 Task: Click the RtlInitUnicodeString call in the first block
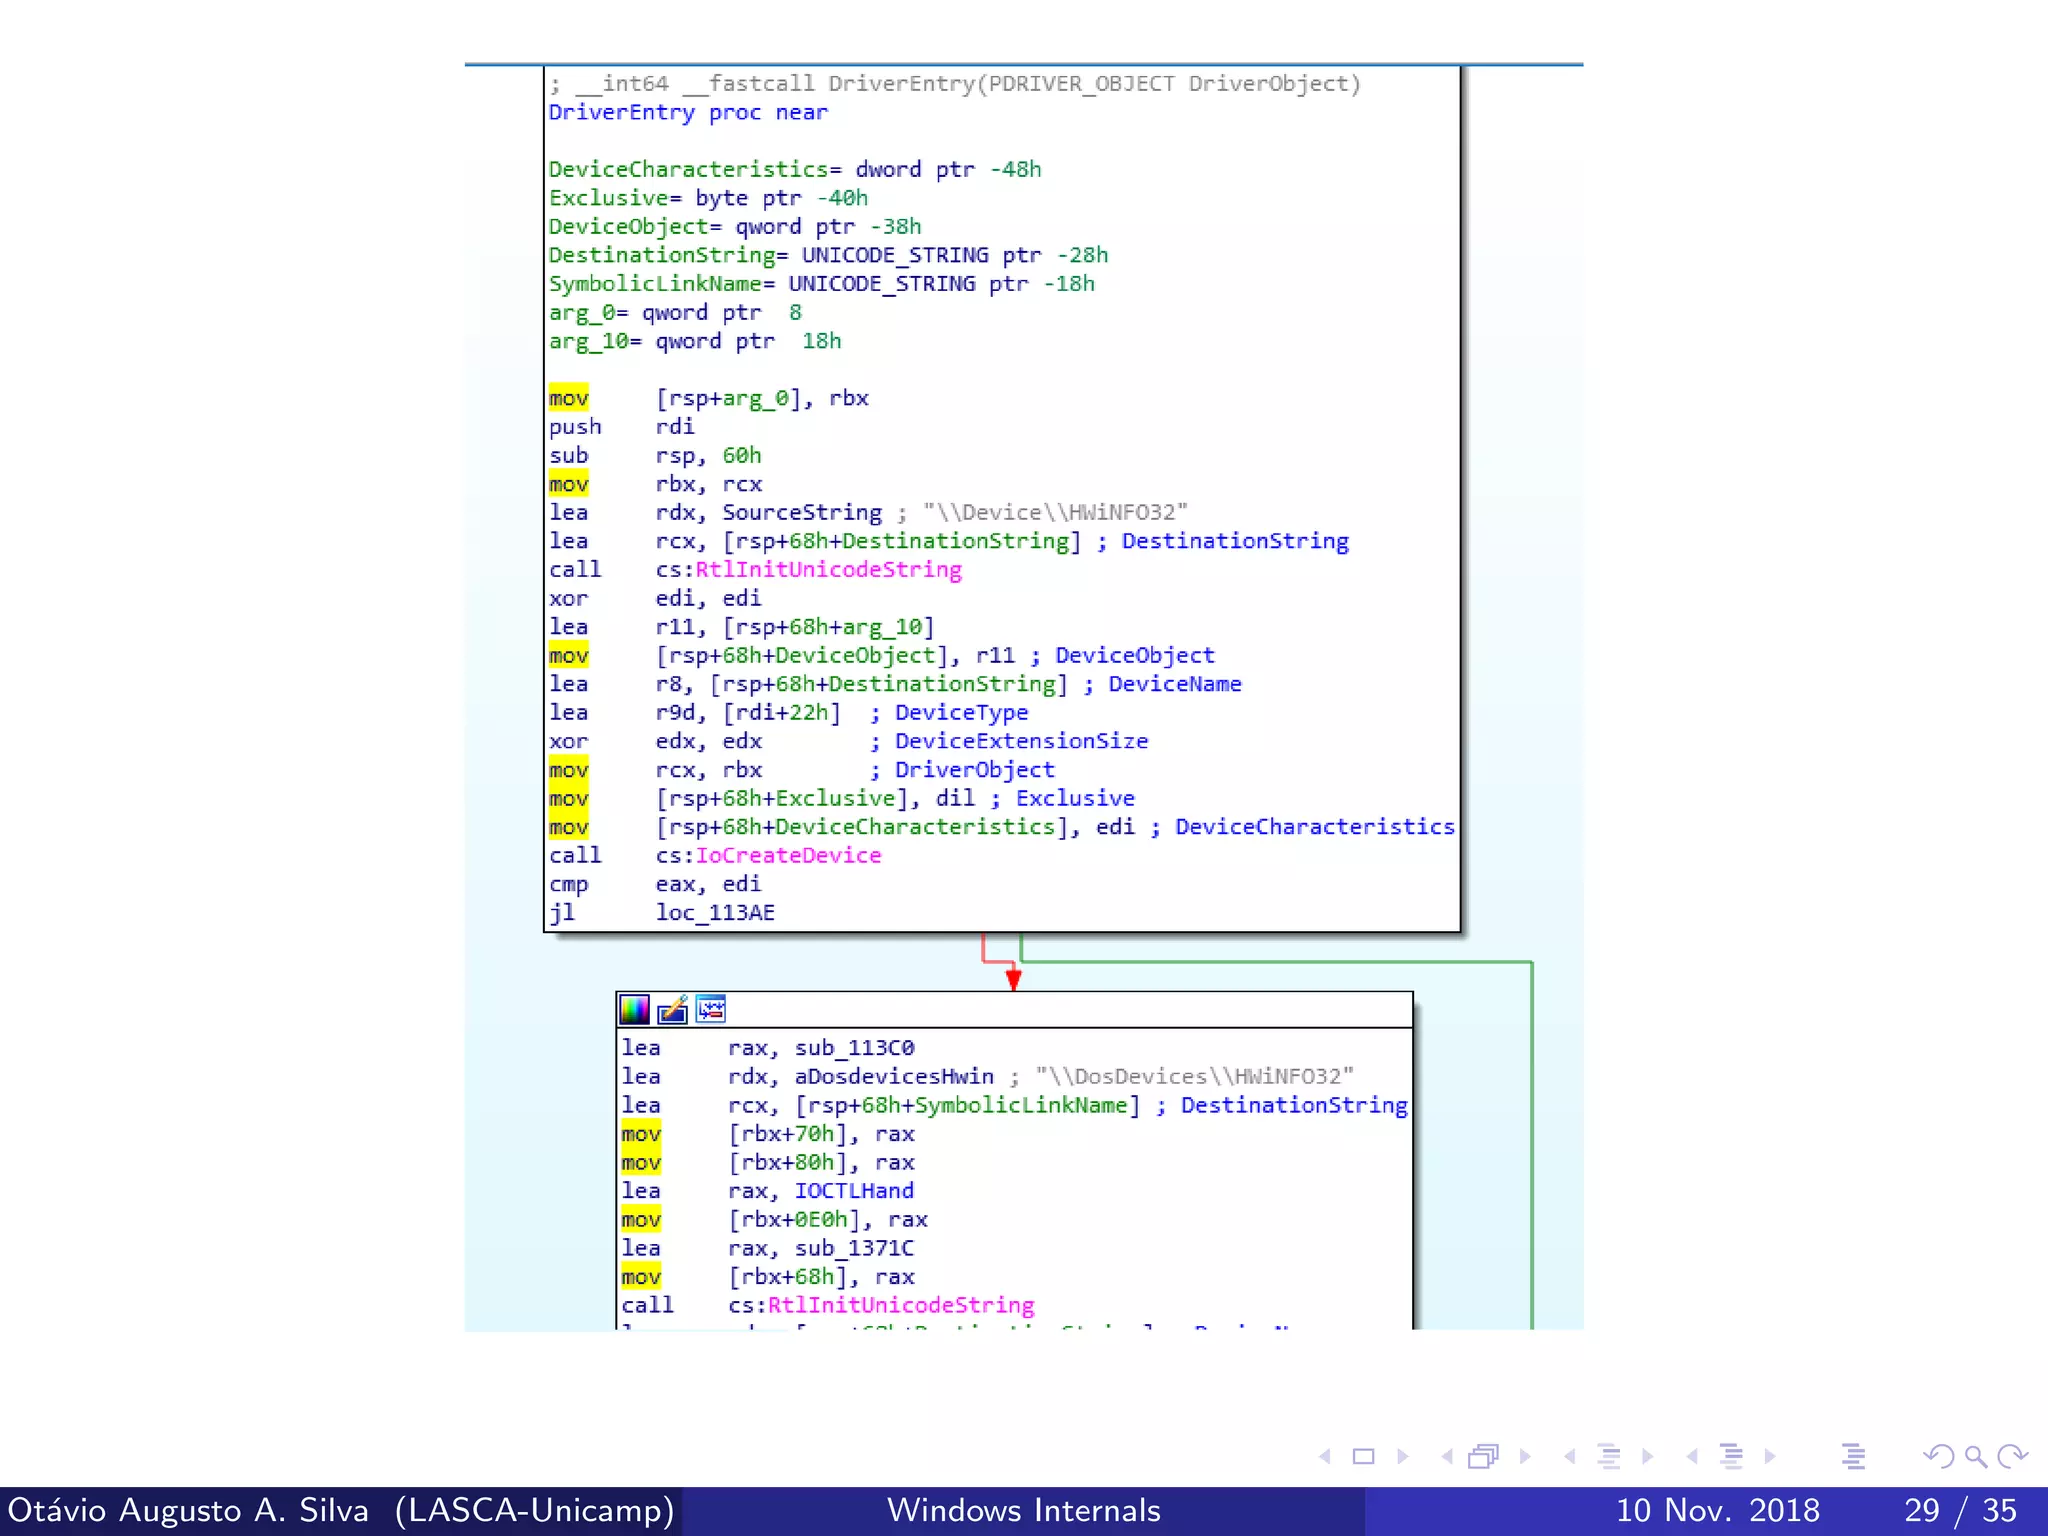click(828, 570)
